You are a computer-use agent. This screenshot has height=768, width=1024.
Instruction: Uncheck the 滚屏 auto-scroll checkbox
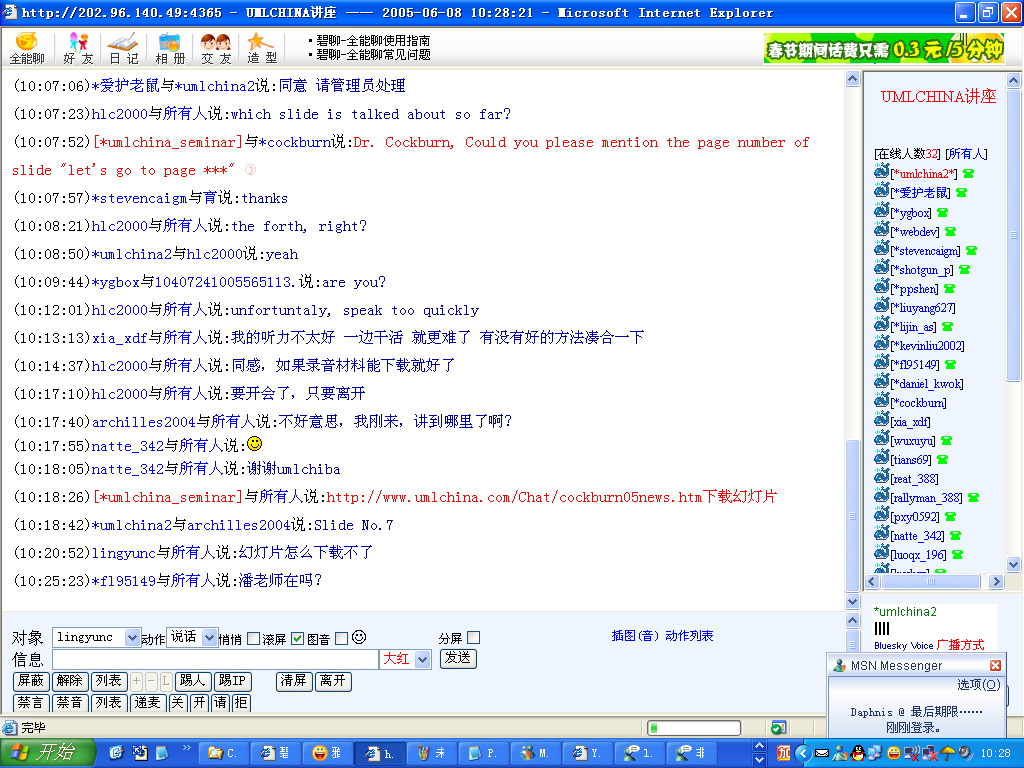pyautogui.click(x=297, y=639)
